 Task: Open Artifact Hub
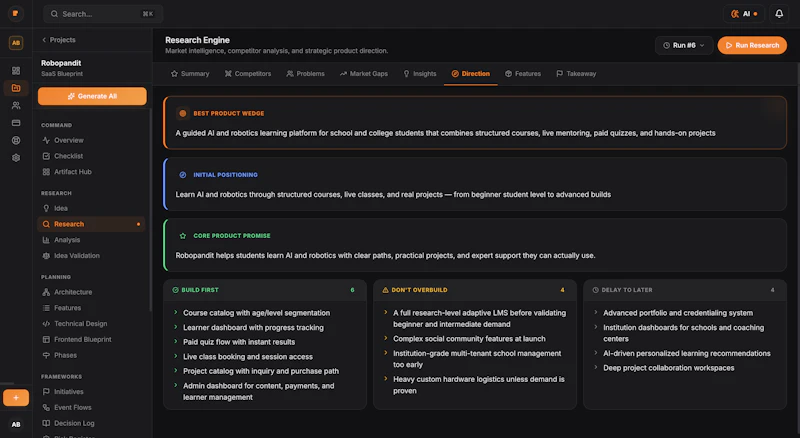point(92,172)
